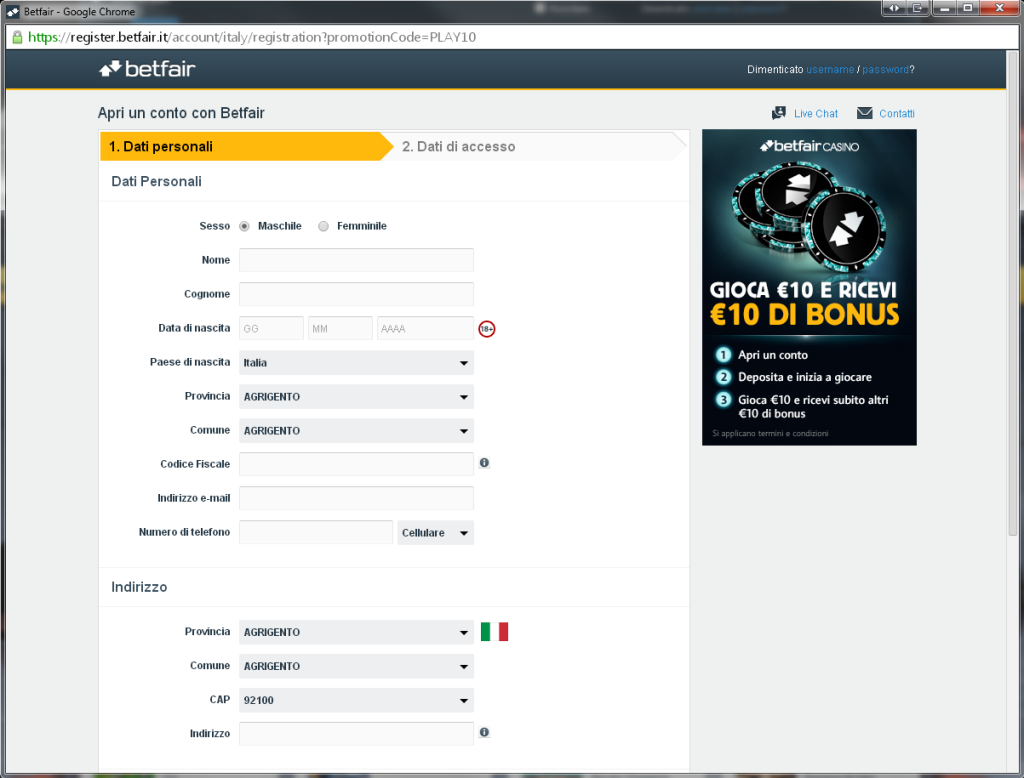Click forgotten password link
The image size is (1024, 778).
pyautogui.click(x=886, y=69)
